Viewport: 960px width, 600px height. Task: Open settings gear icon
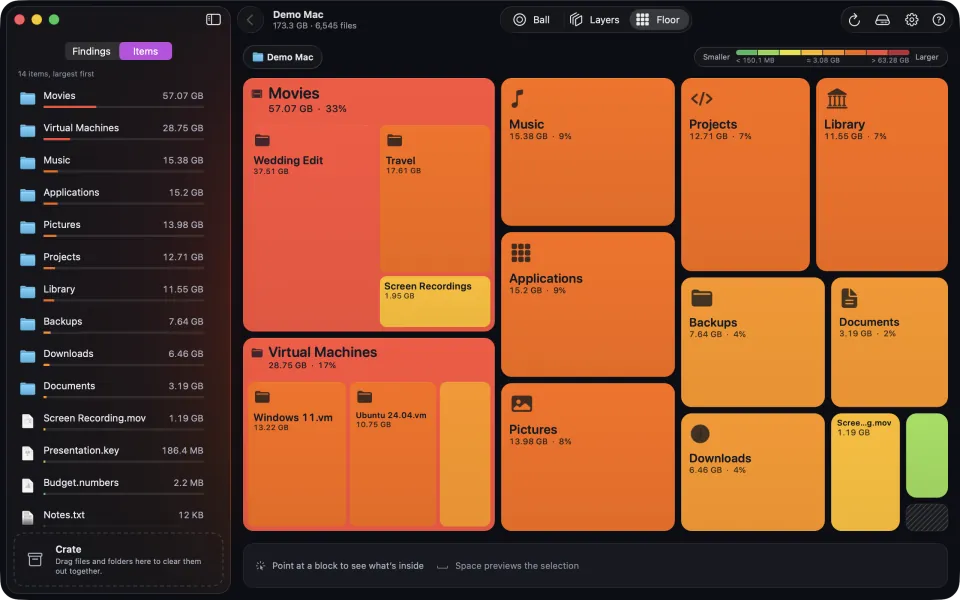point(912,20)
